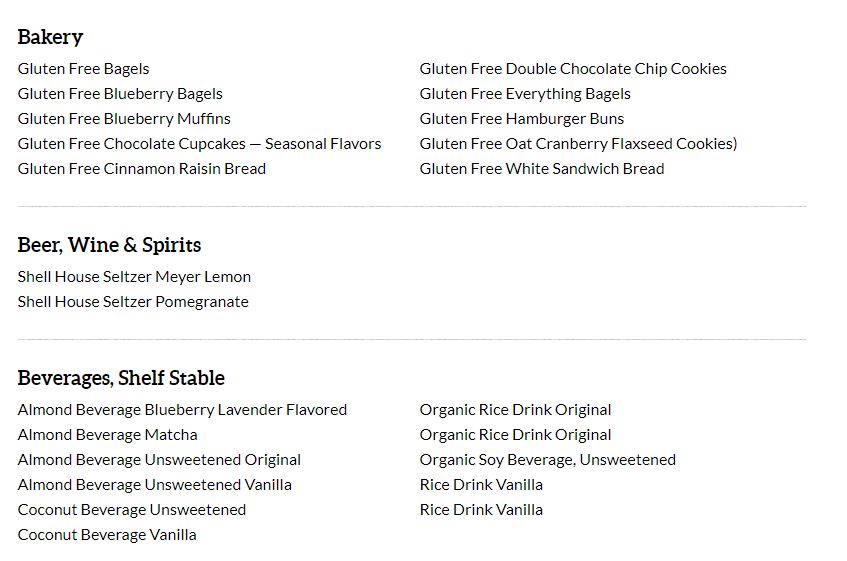Viewport: 847px width, 561px height.
Task: Open Gluten Free Double Chocolate Chip Cookies
Action: click(x=573, y=69)
